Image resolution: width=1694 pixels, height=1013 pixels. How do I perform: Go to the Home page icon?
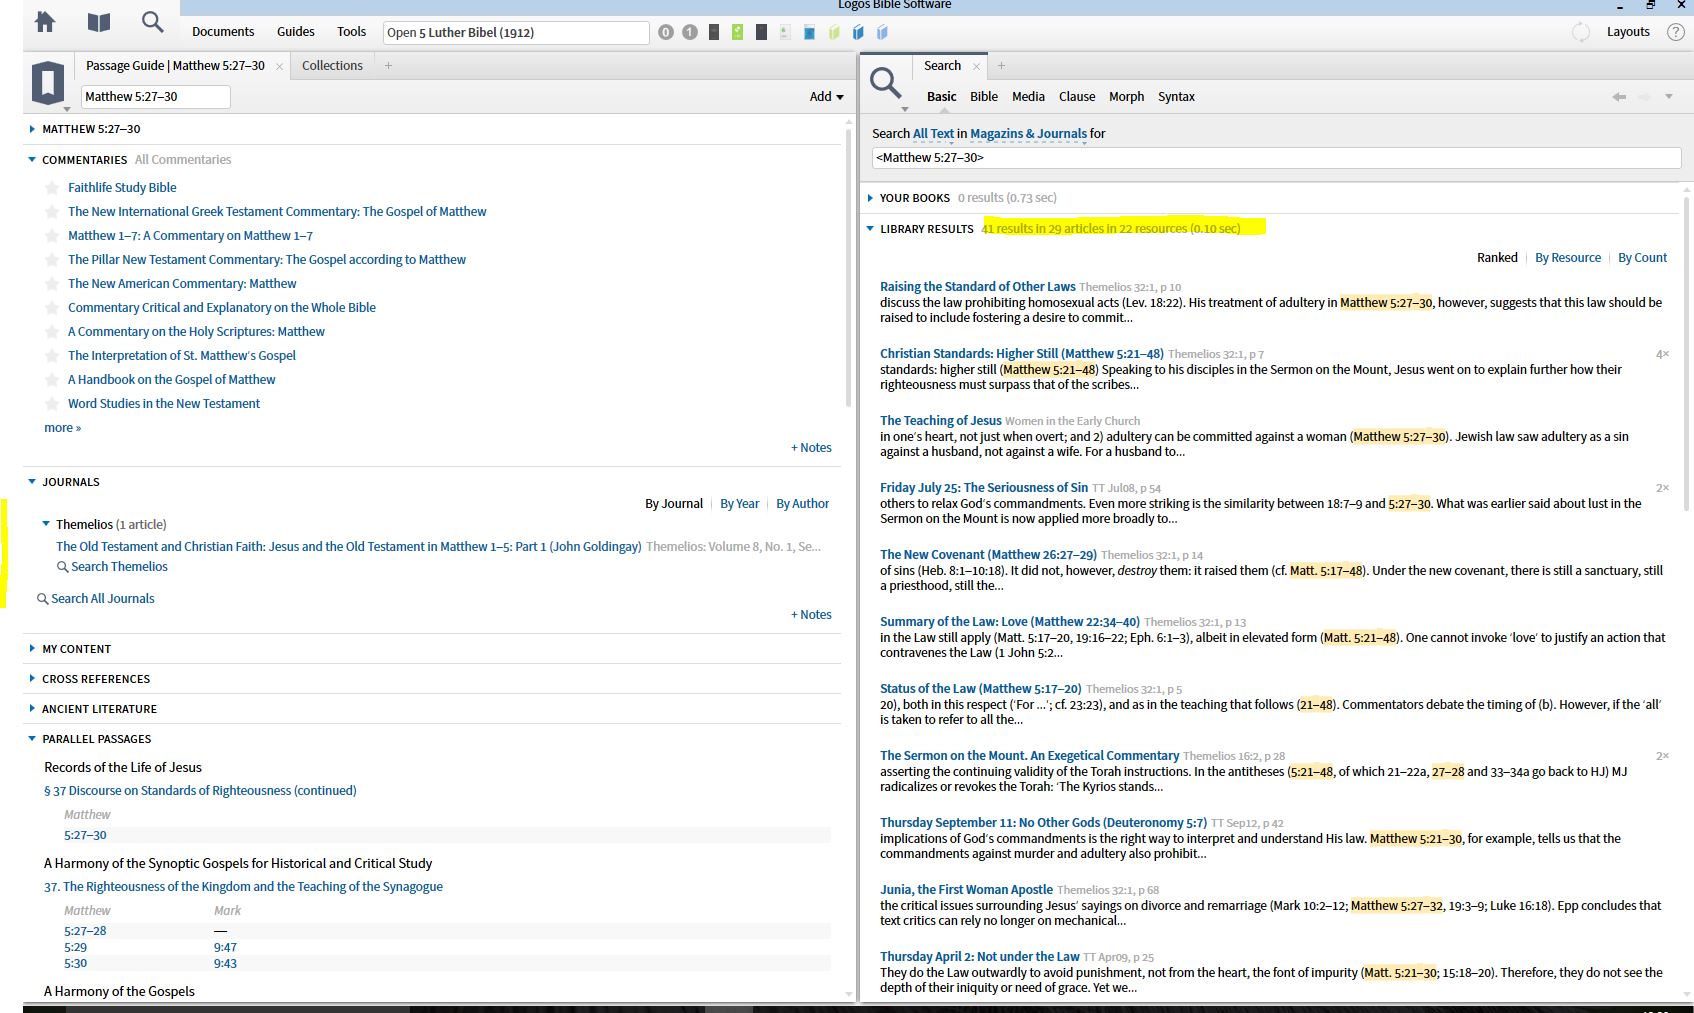click(45, 22)
